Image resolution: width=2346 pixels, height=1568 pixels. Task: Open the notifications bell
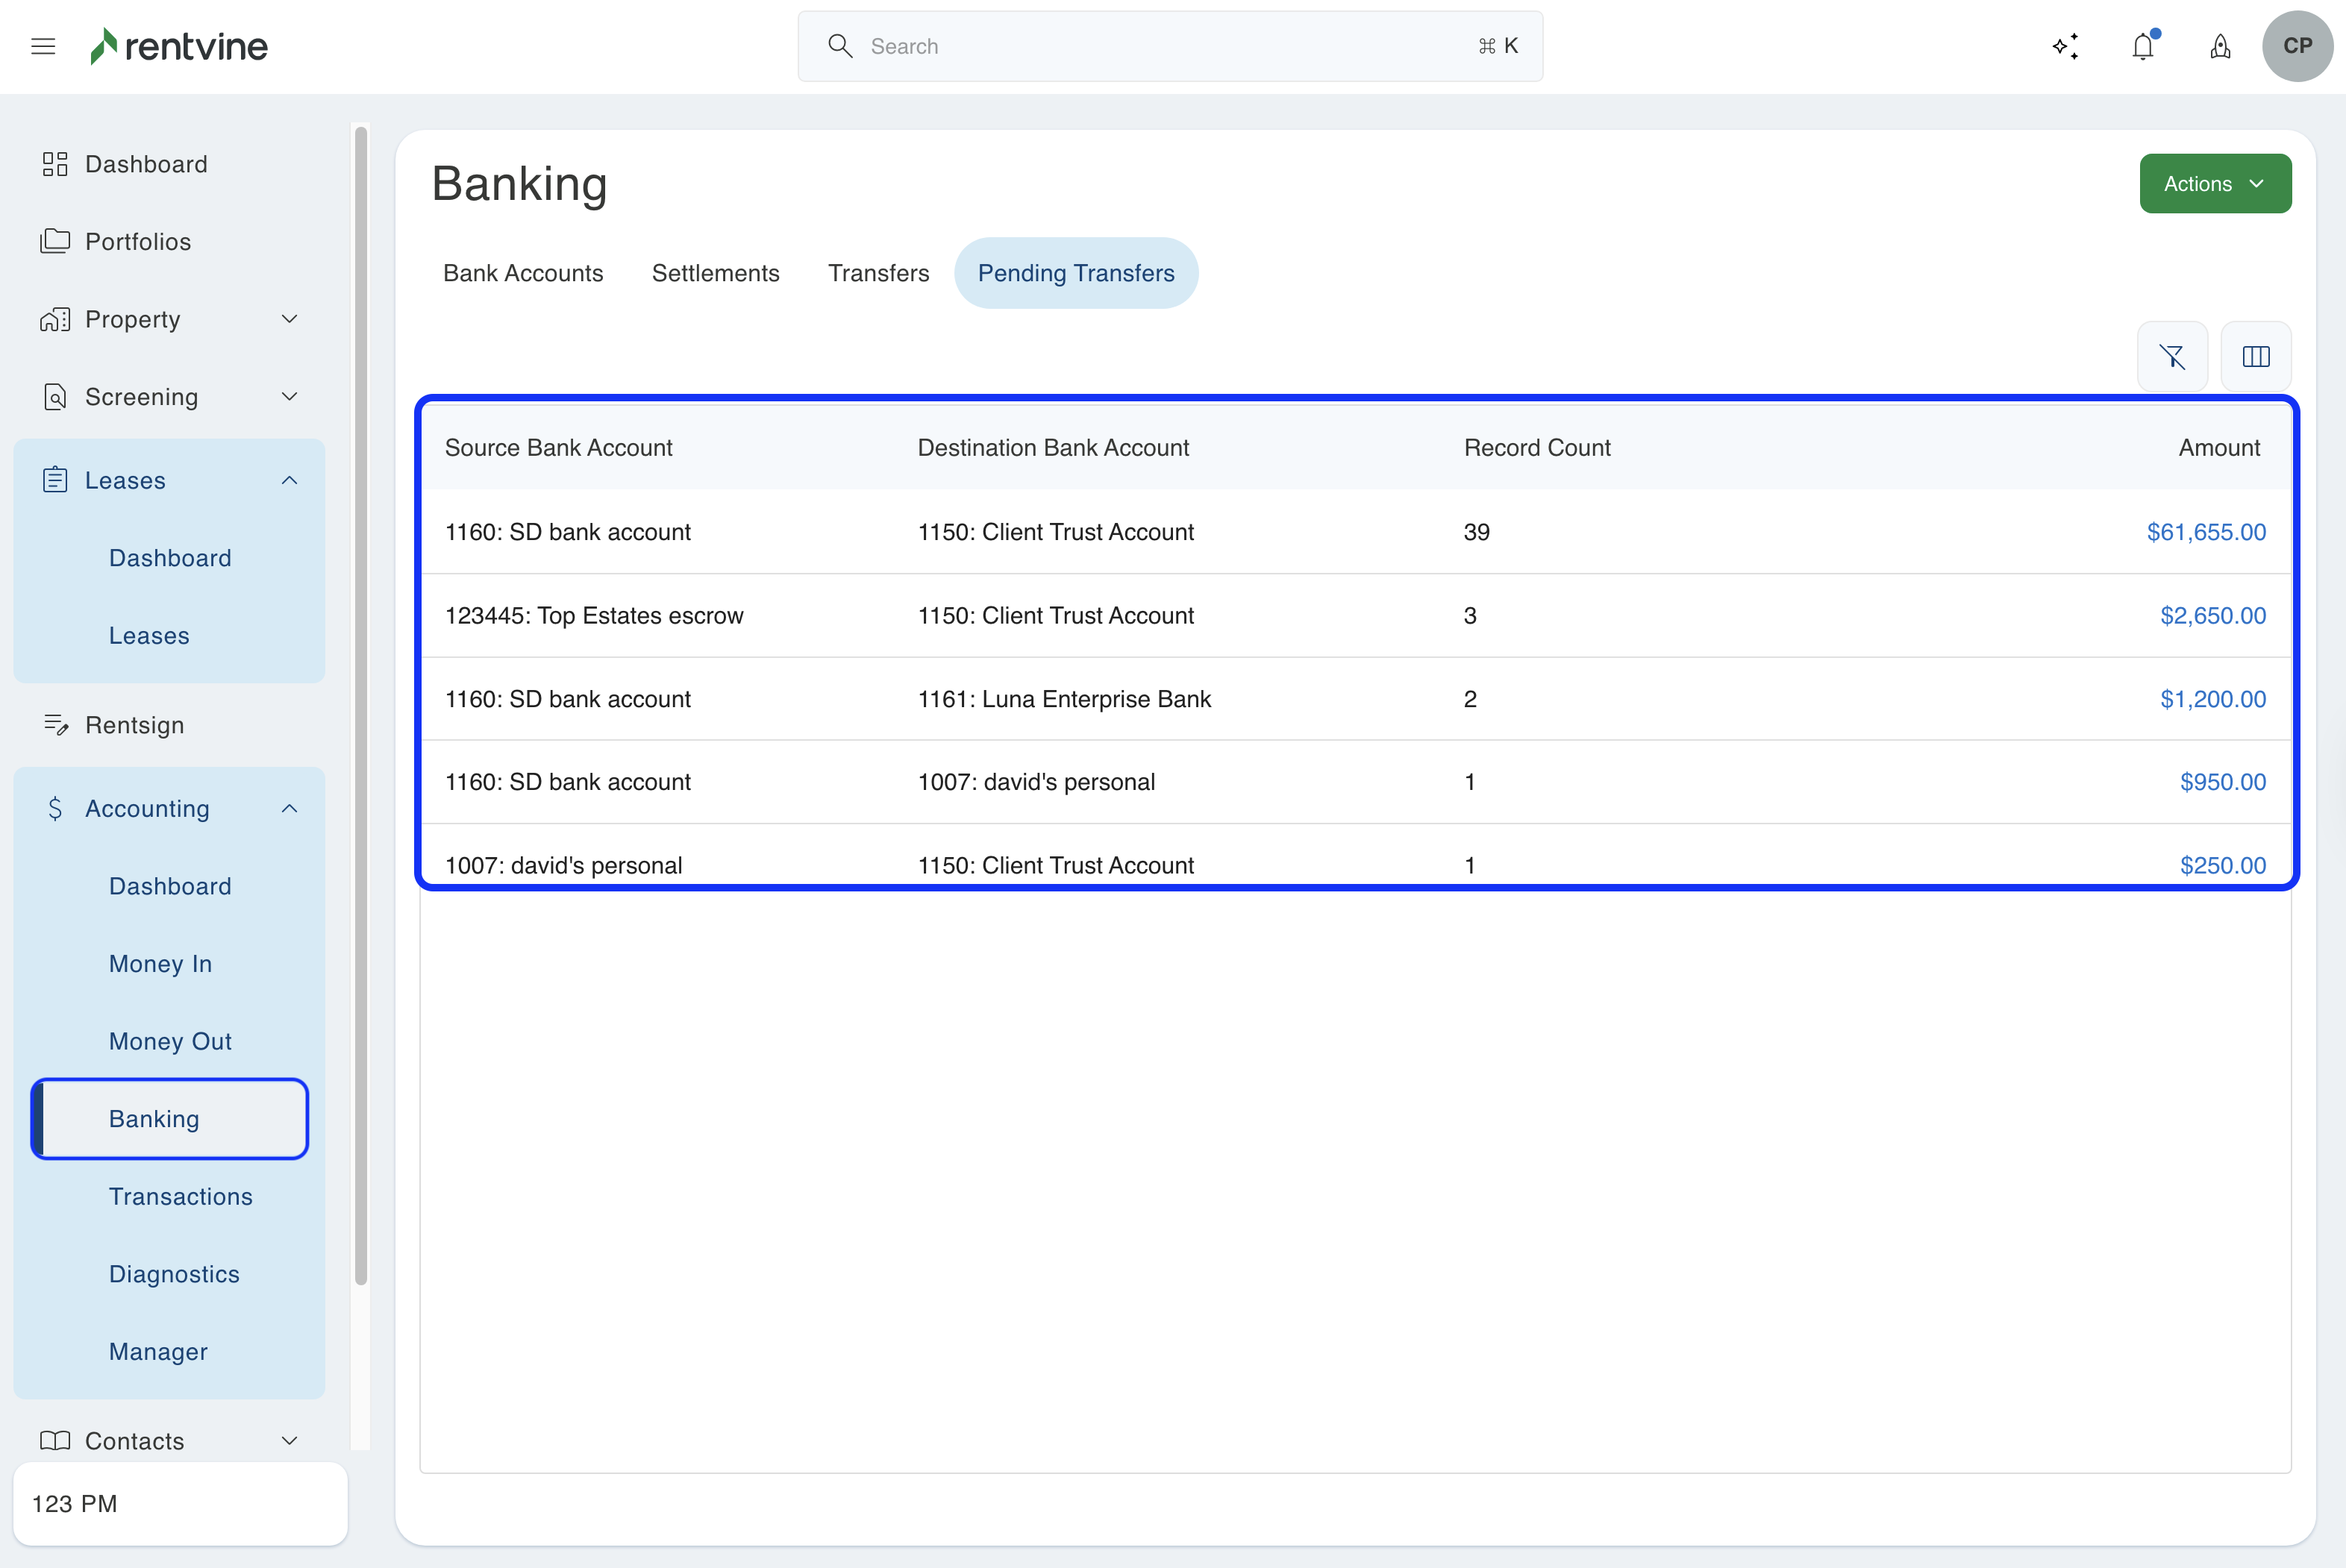click(x=2142, y=46)
